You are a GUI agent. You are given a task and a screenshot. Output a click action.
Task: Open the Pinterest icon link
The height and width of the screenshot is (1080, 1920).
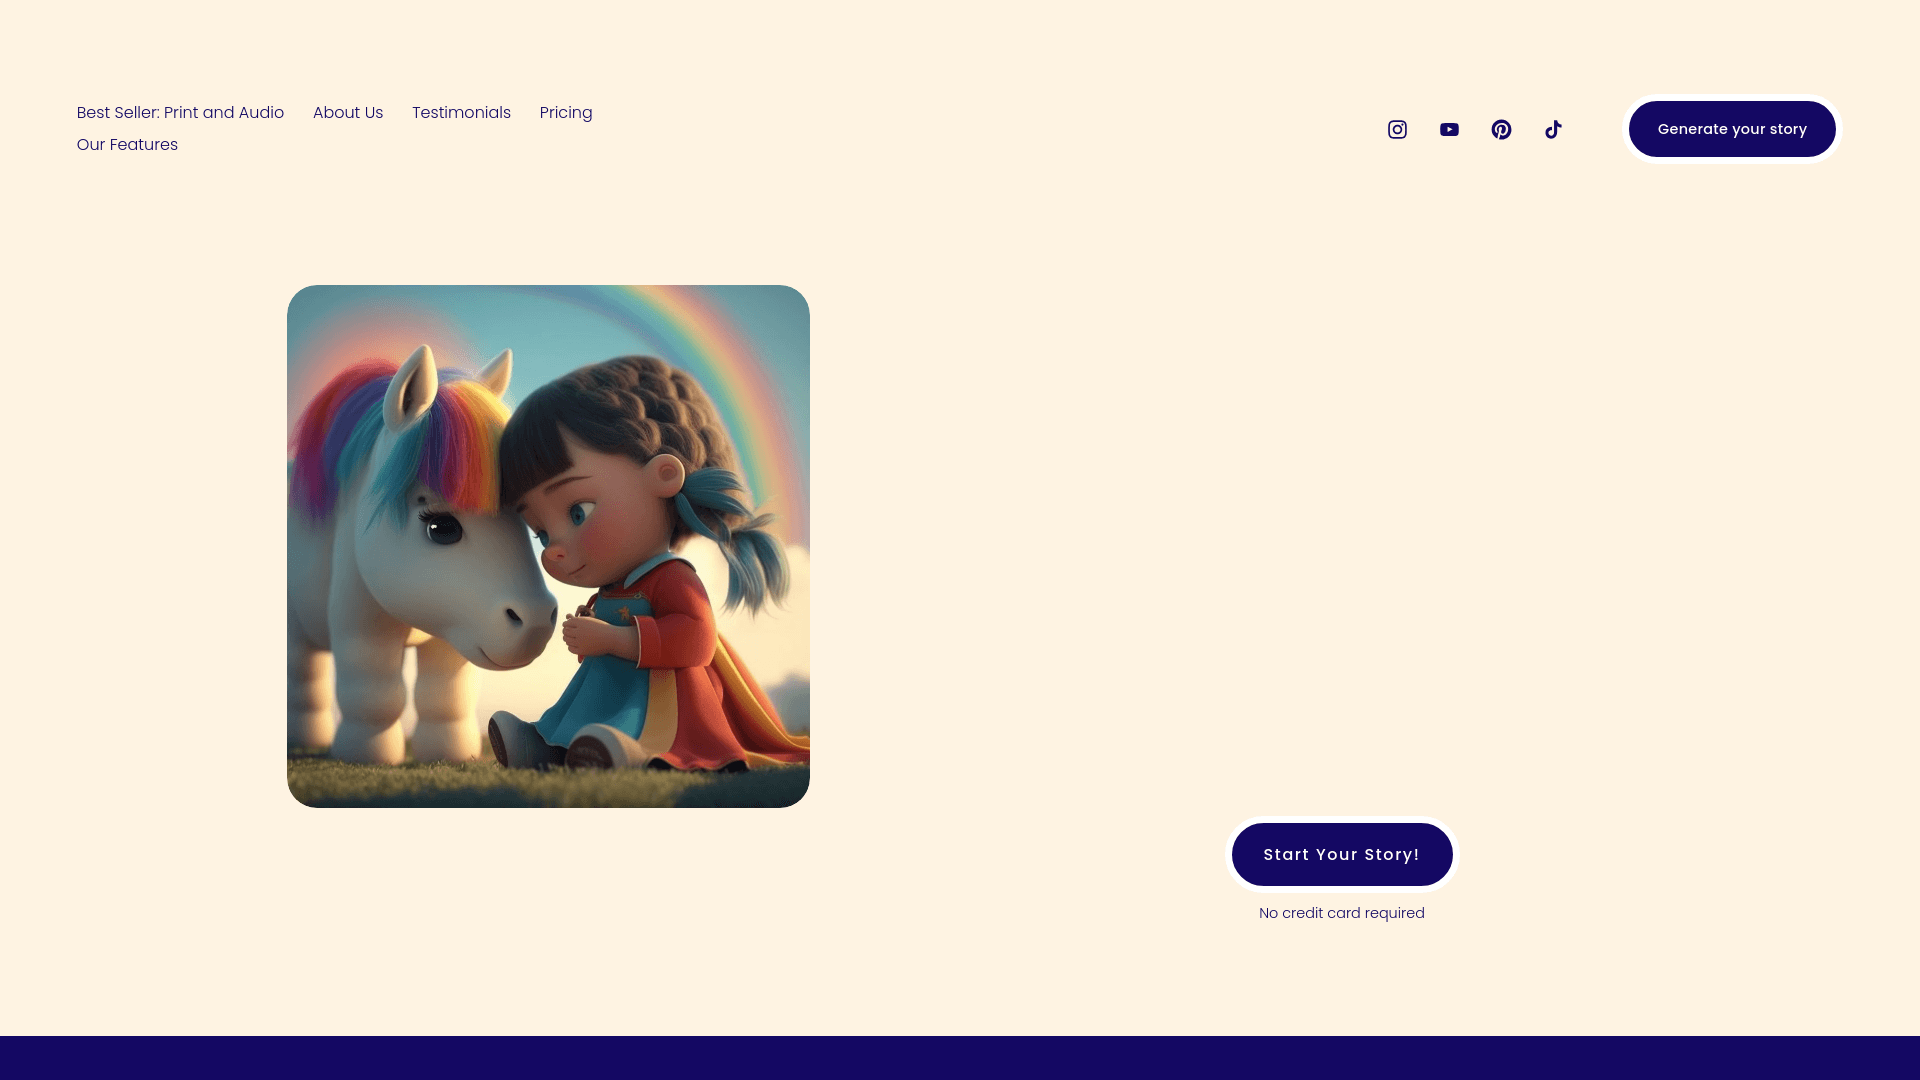click(1501, 129)
